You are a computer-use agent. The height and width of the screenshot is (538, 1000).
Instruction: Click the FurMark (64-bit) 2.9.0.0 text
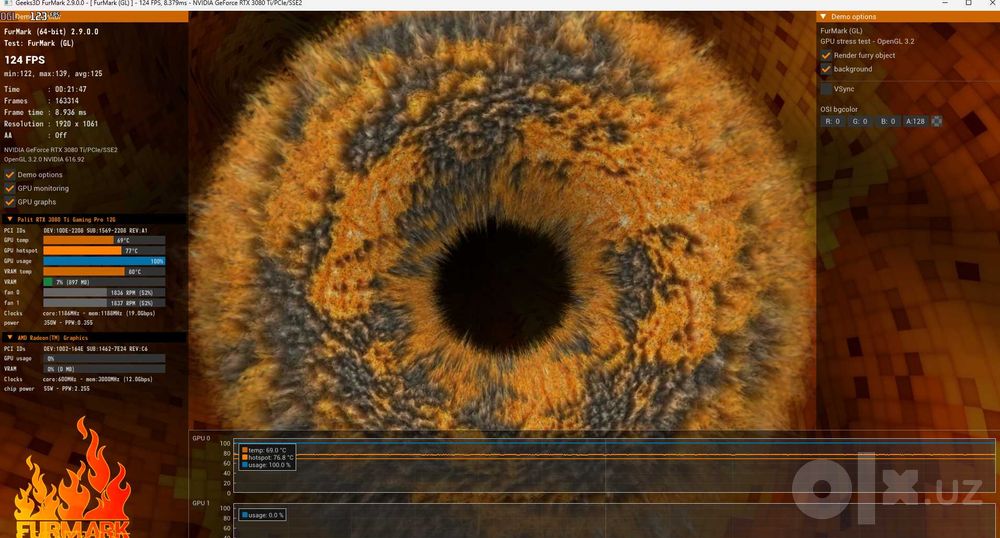[x=51, y=31]
